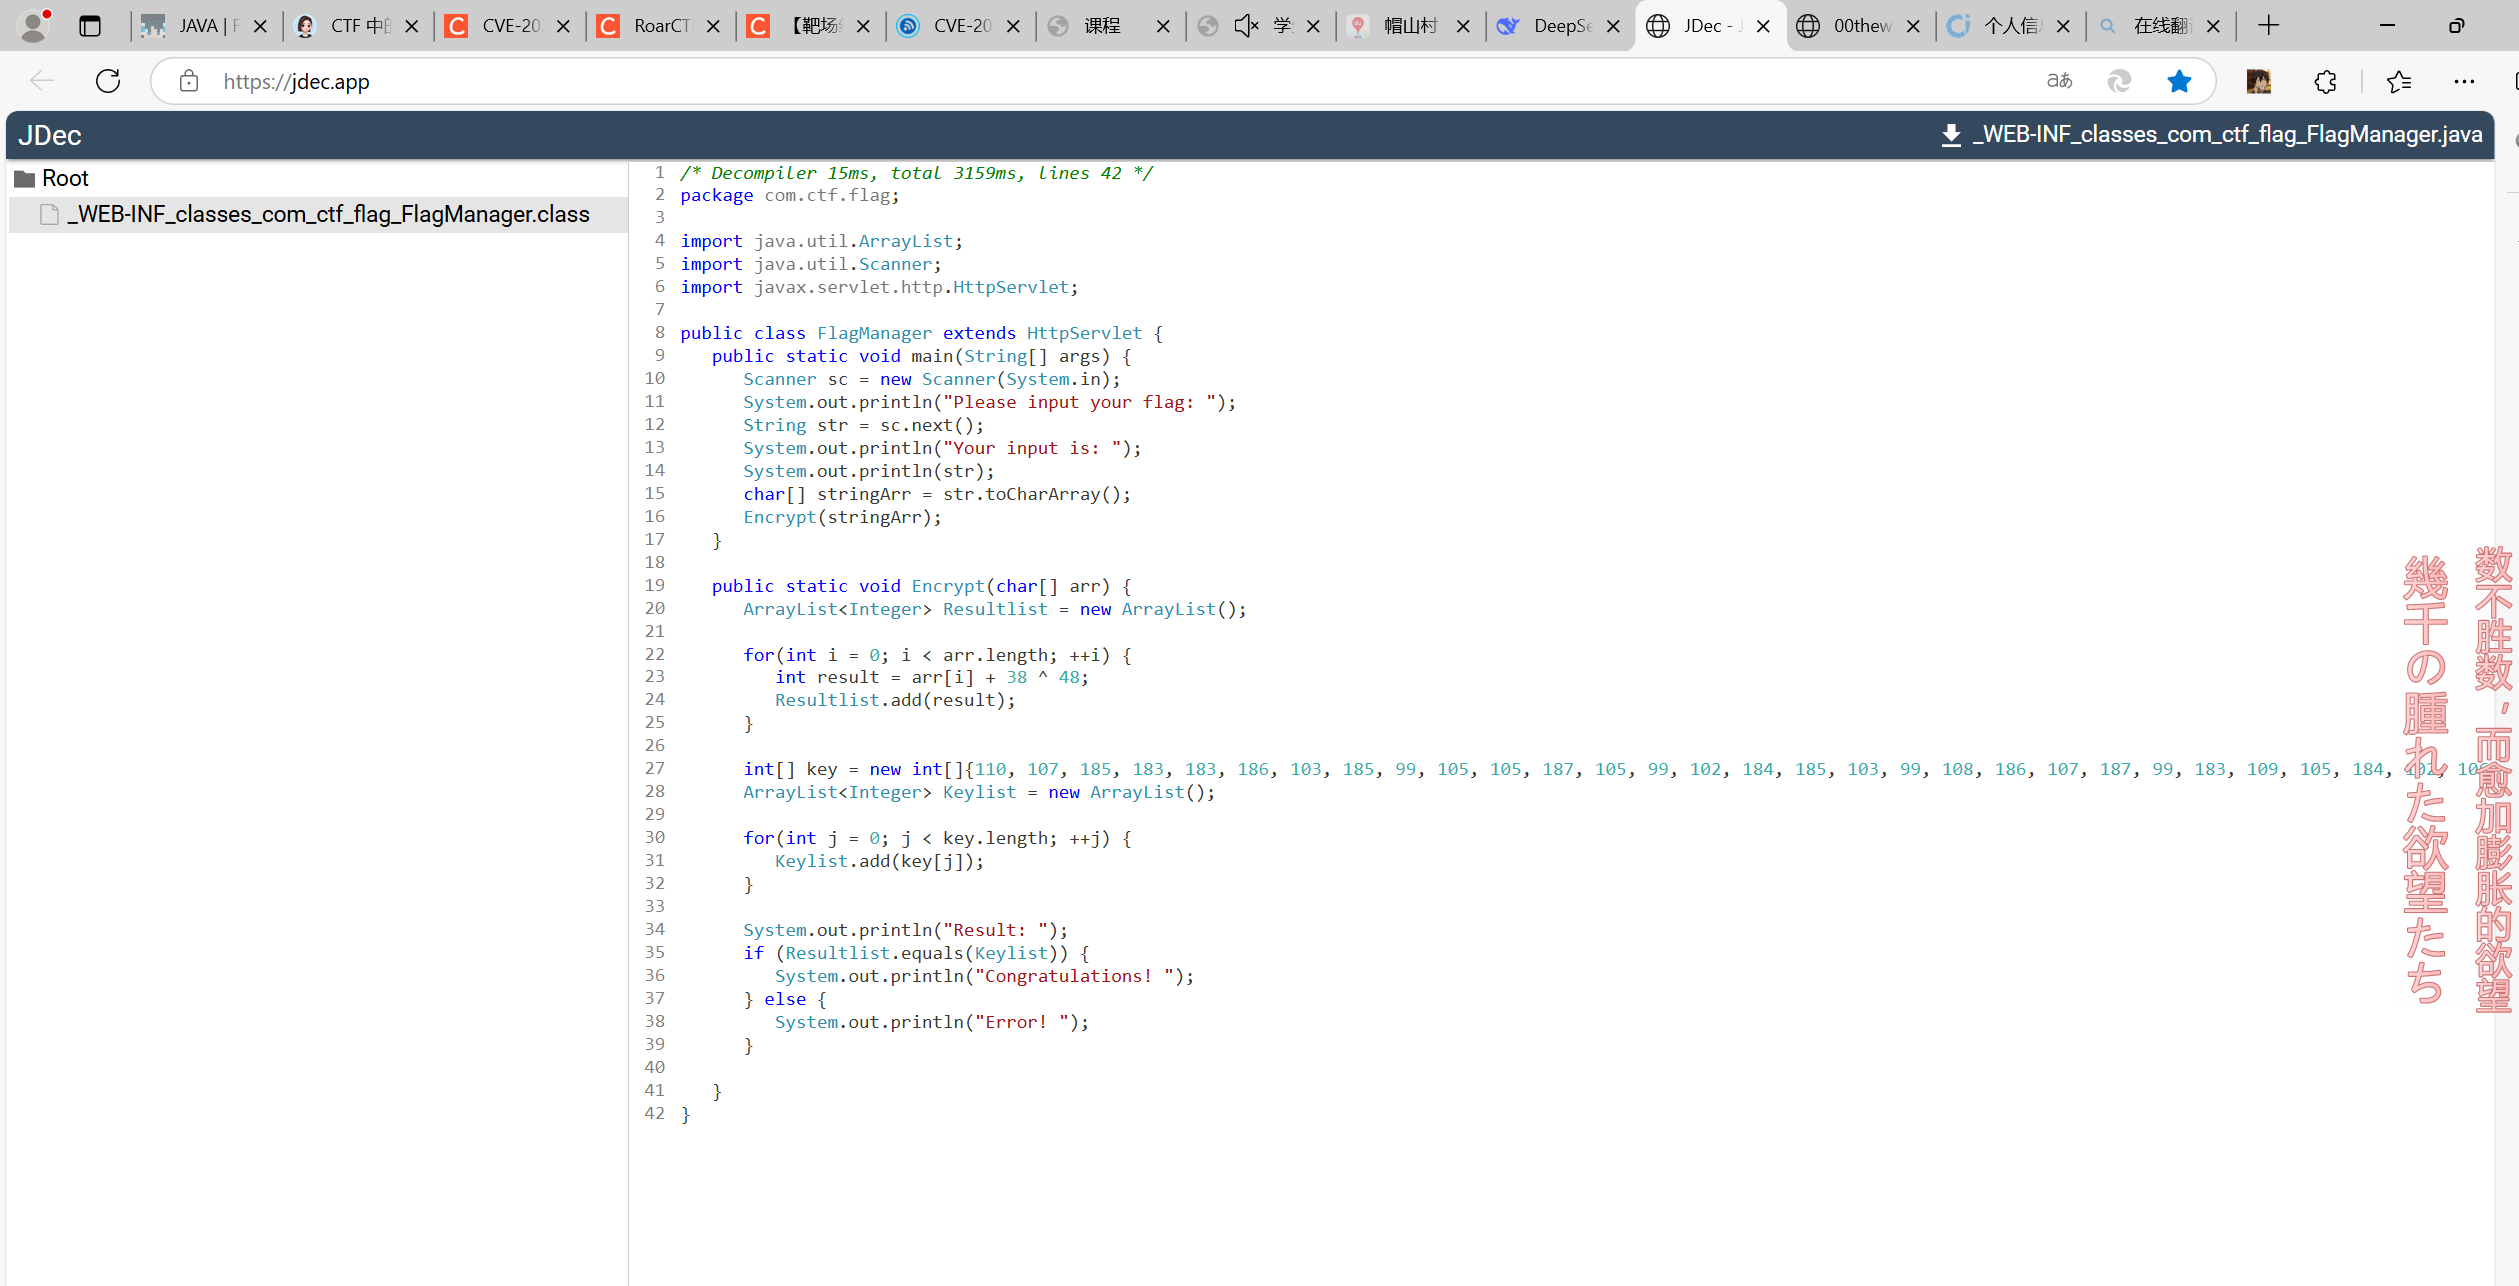The width and height of the screenshot is (2519, 1286).
Task: Open the browser extensions puzzle icon
Action: pos(2325,81)
